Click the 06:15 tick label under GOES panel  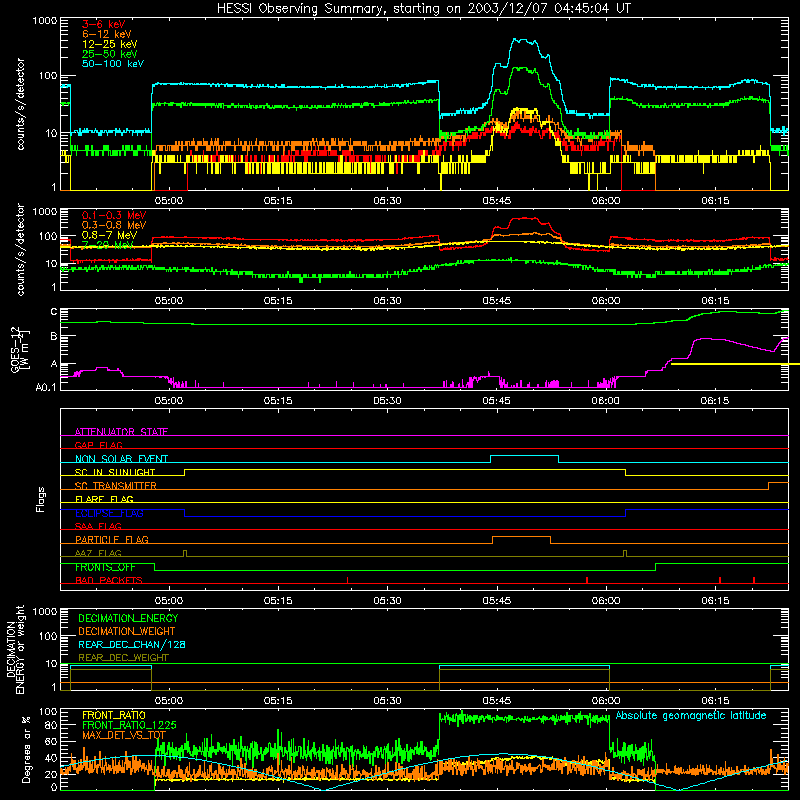click(x=715, y=401)
